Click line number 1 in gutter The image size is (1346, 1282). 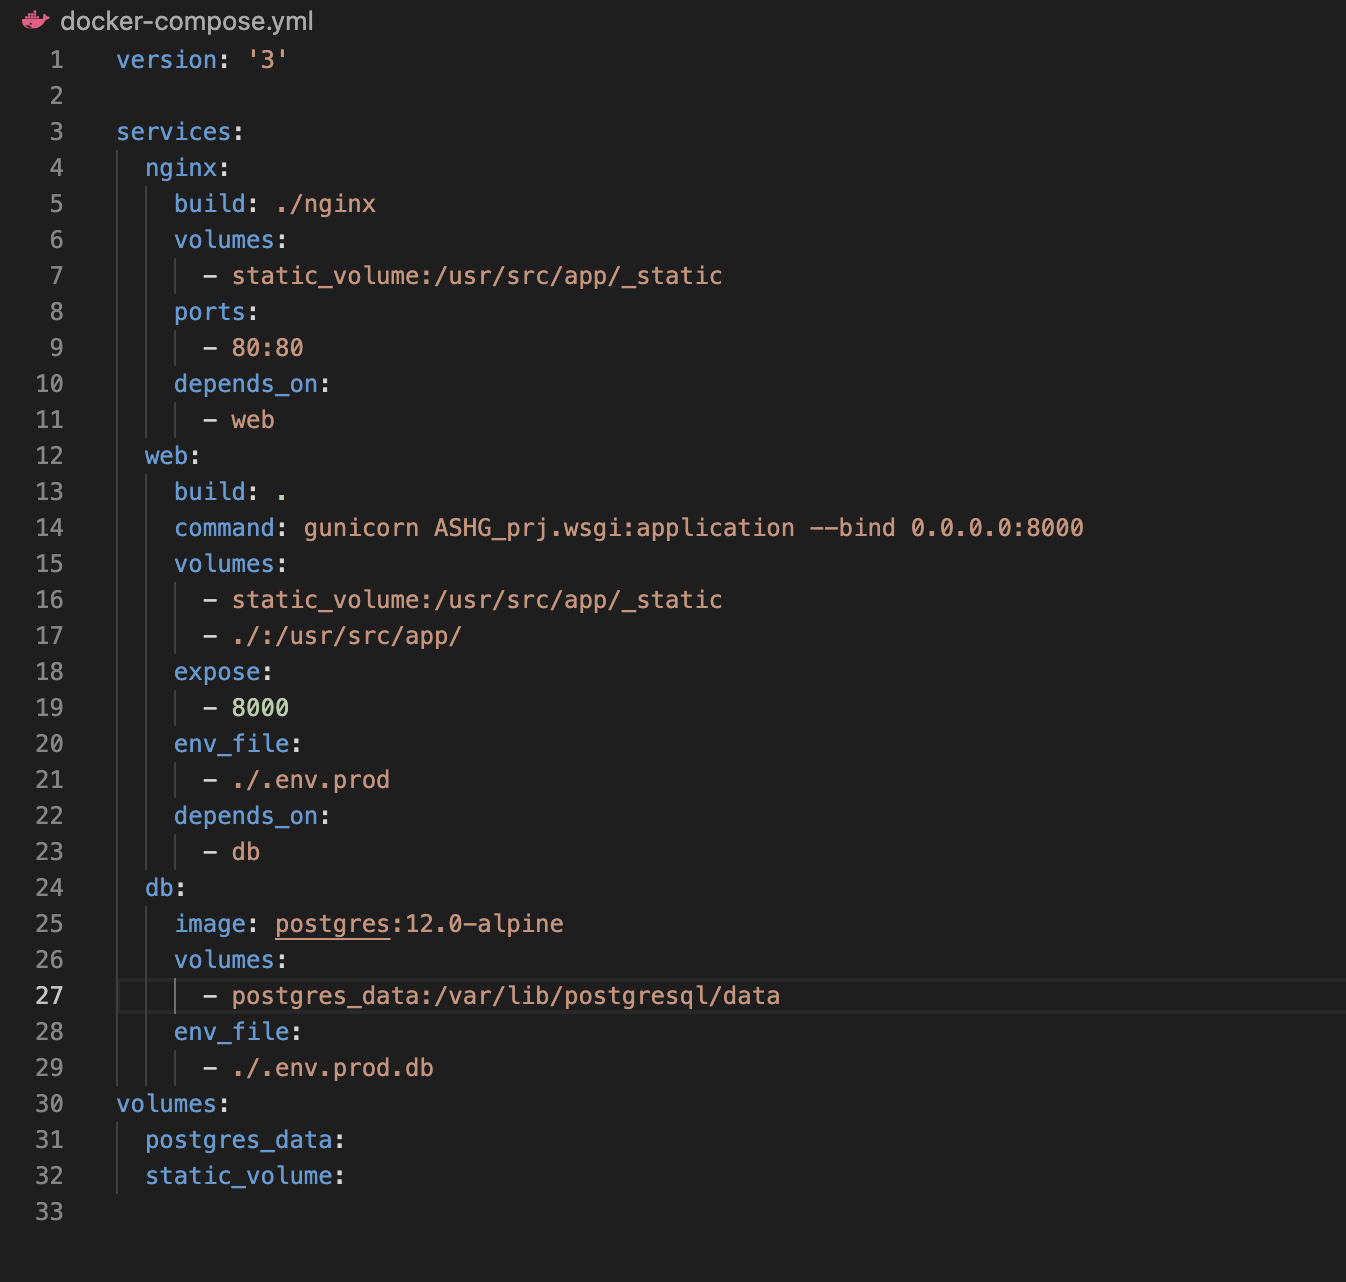pyautogui.click(x=56, y=60)
